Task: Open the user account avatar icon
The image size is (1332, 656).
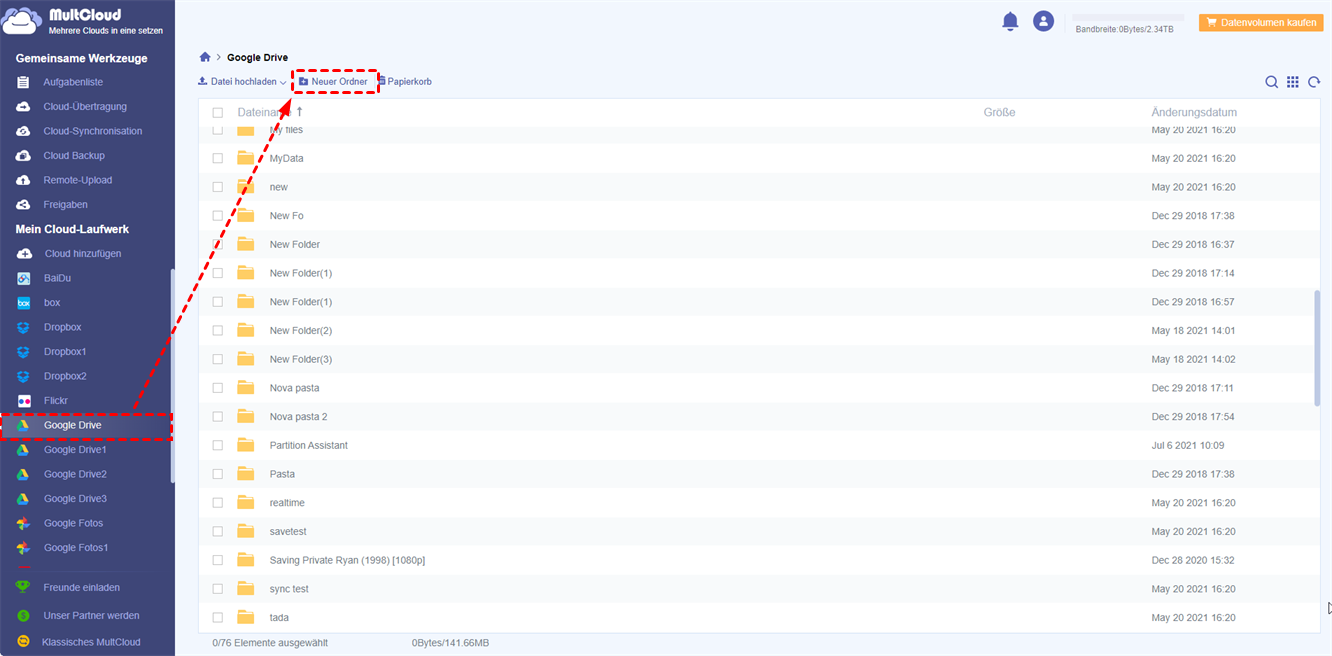Action: tap(1043, 21)
